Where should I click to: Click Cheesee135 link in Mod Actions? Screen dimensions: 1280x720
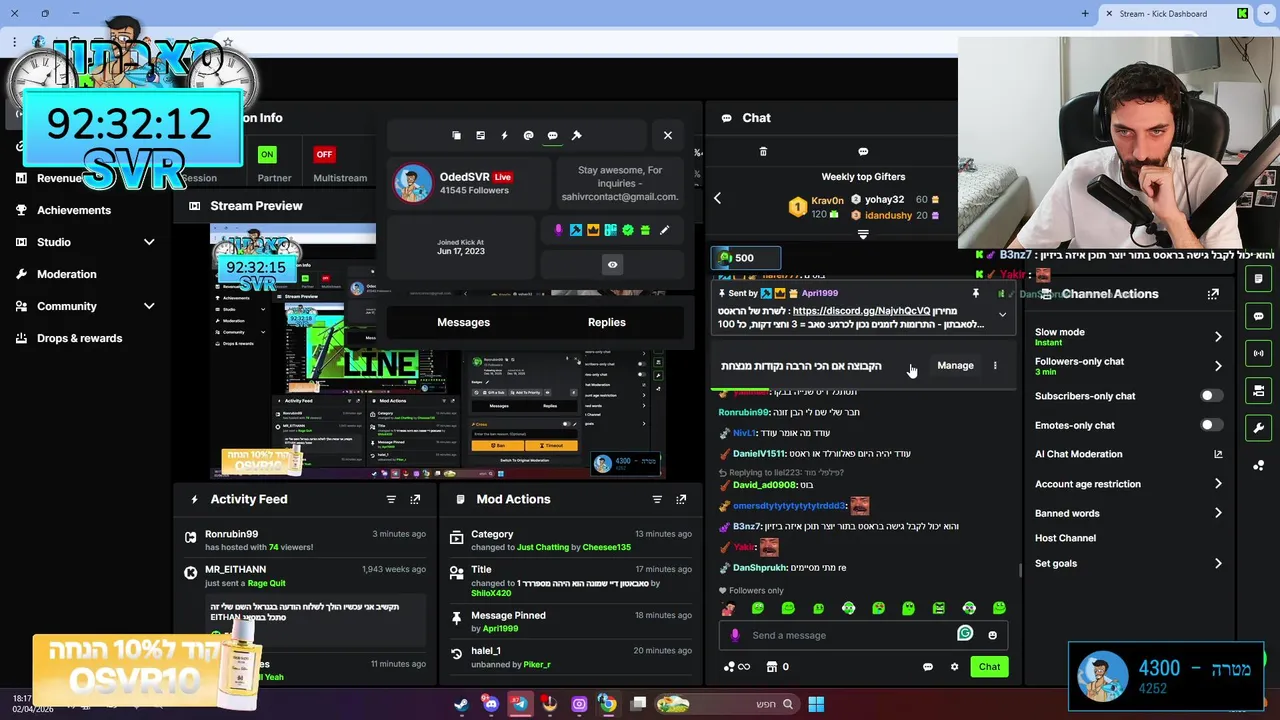pos(607,547)
